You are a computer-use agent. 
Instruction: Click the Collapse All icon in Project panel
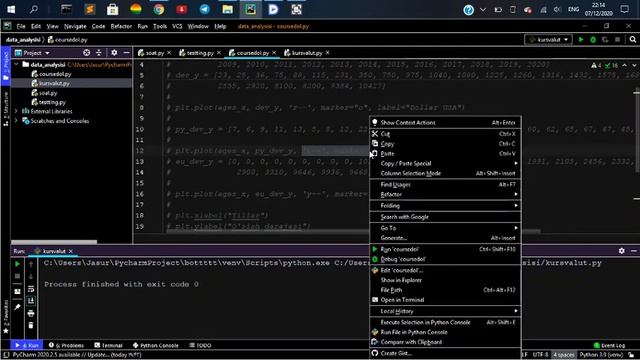[x=99, y=53]
